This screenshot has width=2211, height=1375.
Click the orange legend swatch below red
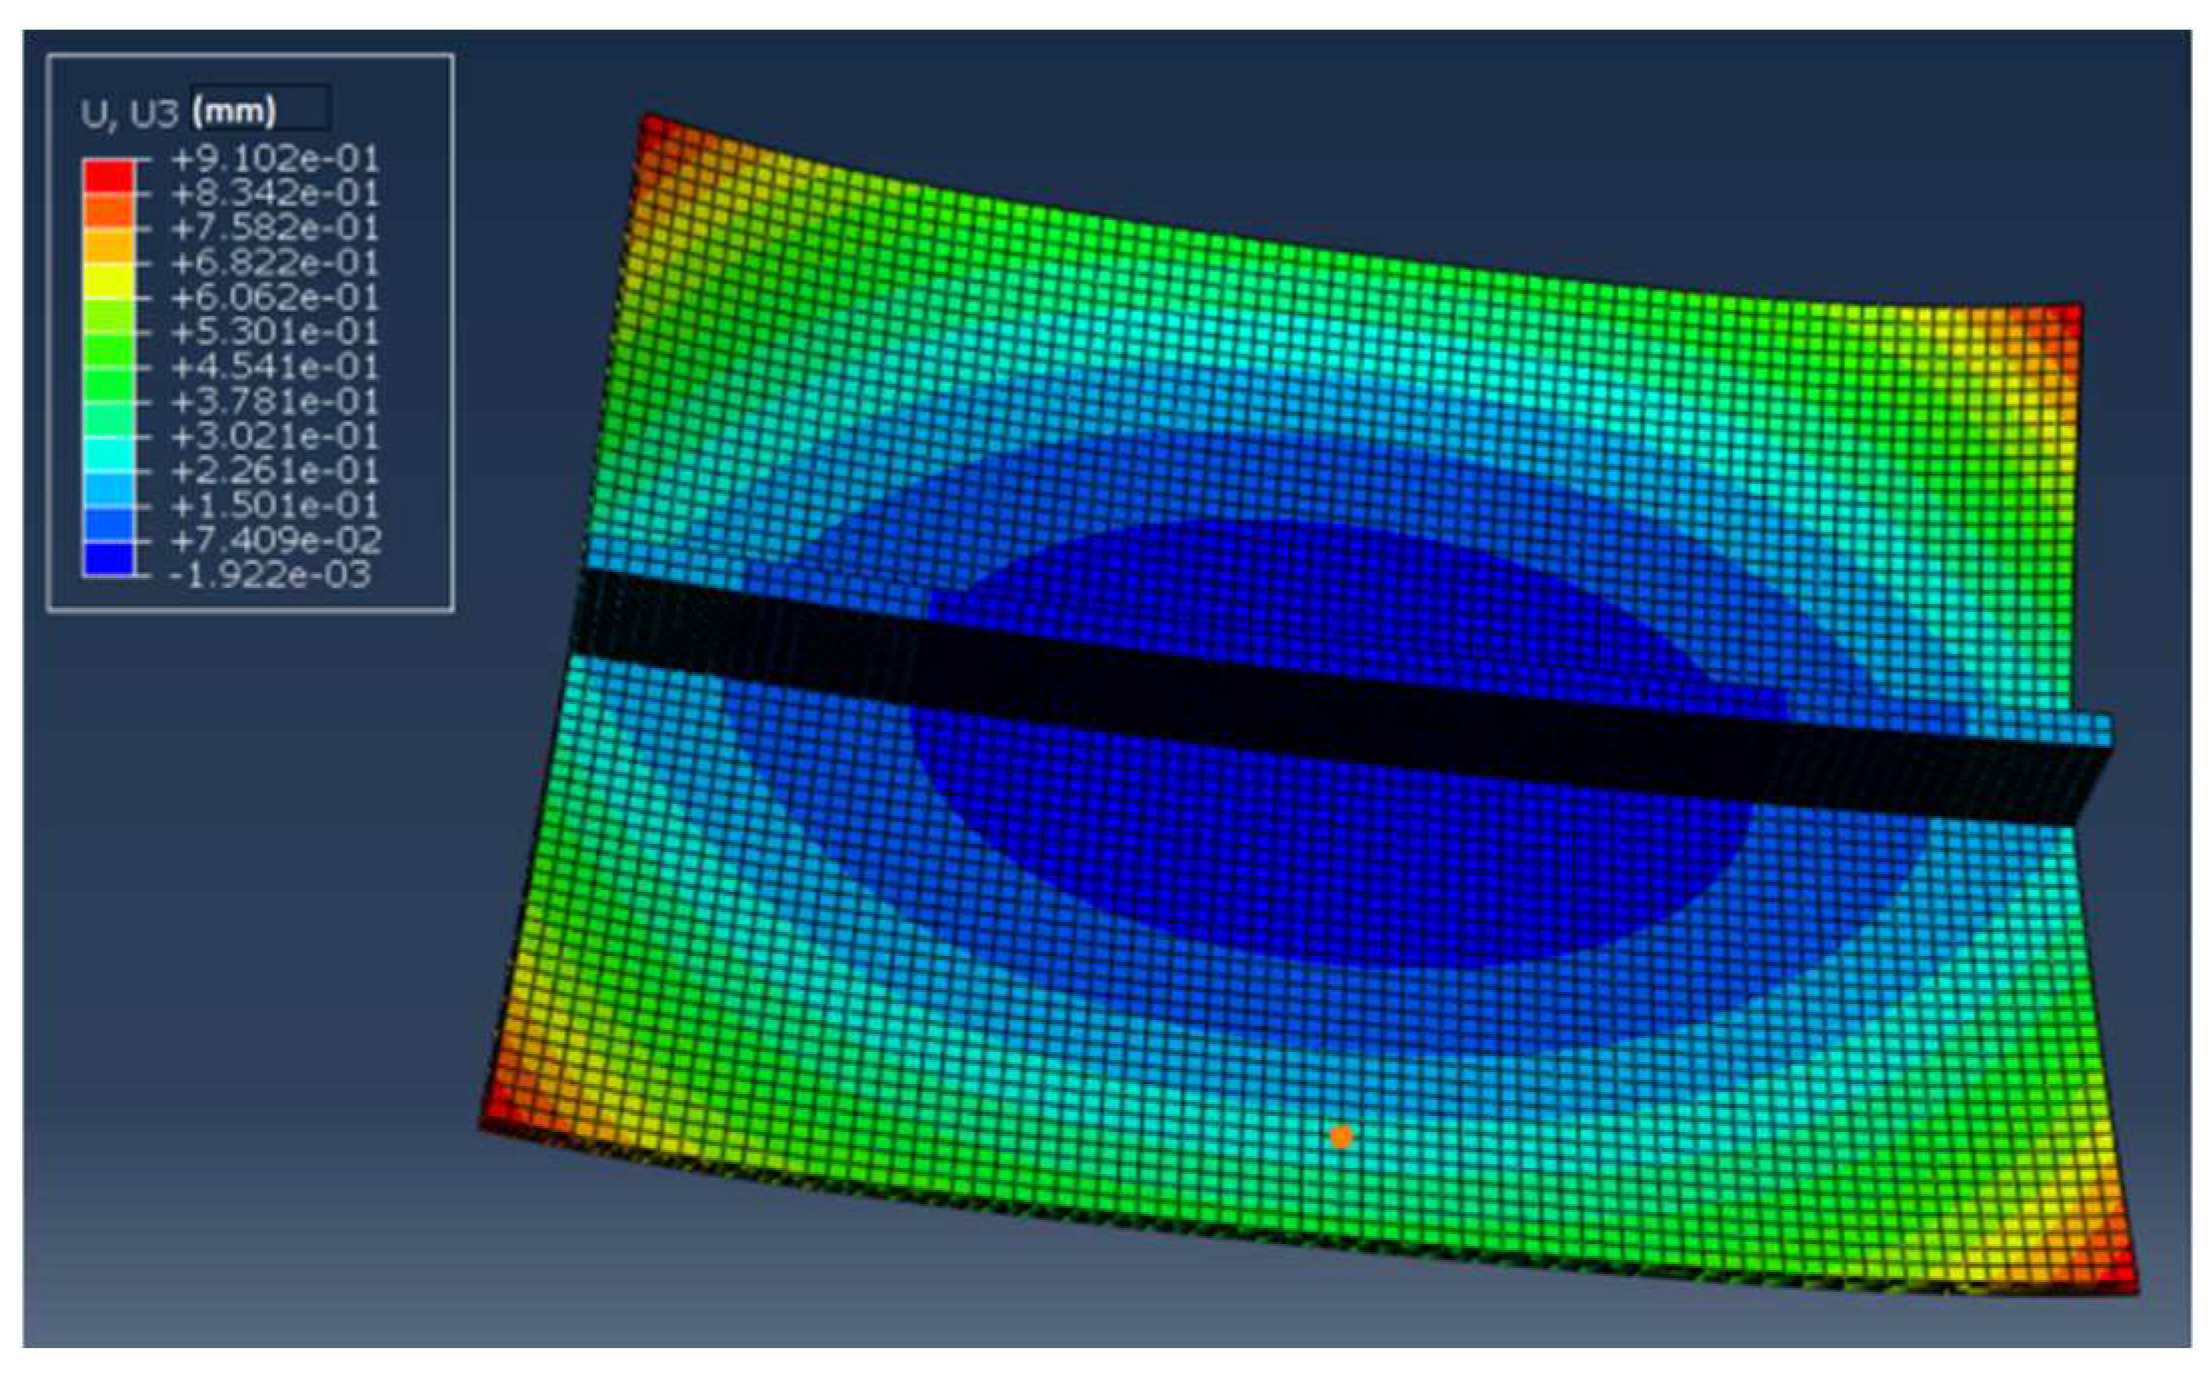tap(108, 210)
